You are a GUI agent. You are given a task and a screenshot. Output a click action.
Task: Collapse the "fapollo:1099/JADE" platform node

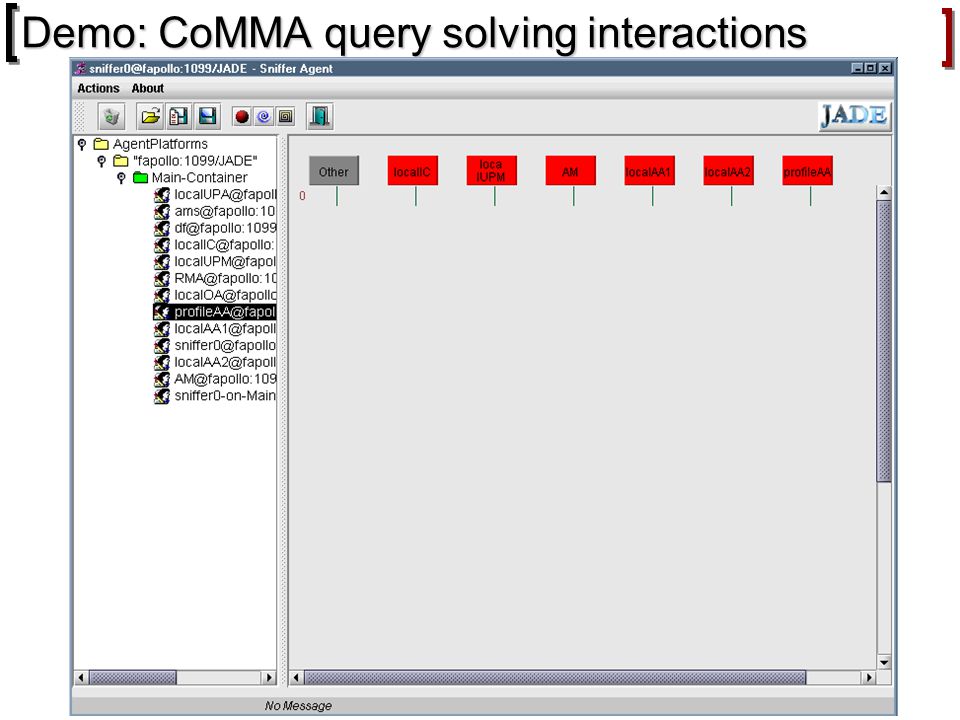(102, 161)
